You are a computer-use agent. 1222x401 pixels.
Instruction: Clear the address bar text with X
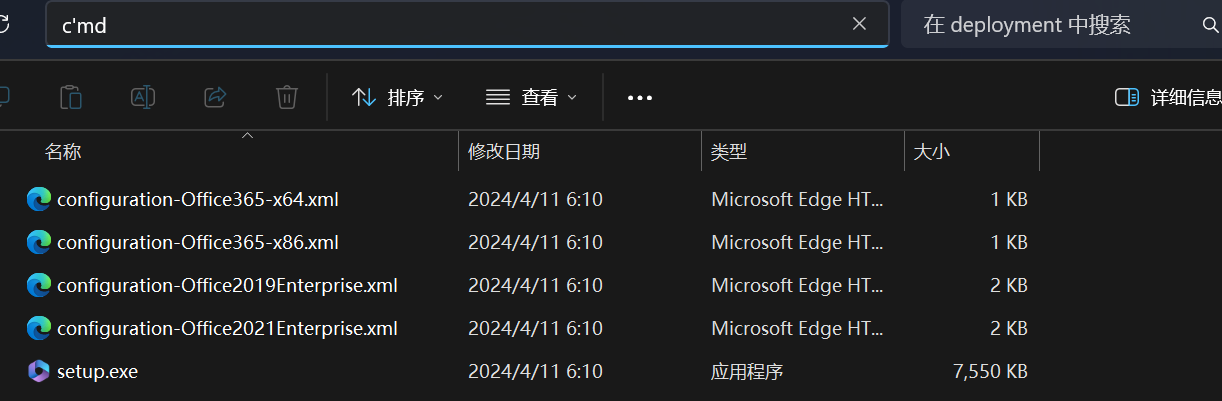pos(859,24)
